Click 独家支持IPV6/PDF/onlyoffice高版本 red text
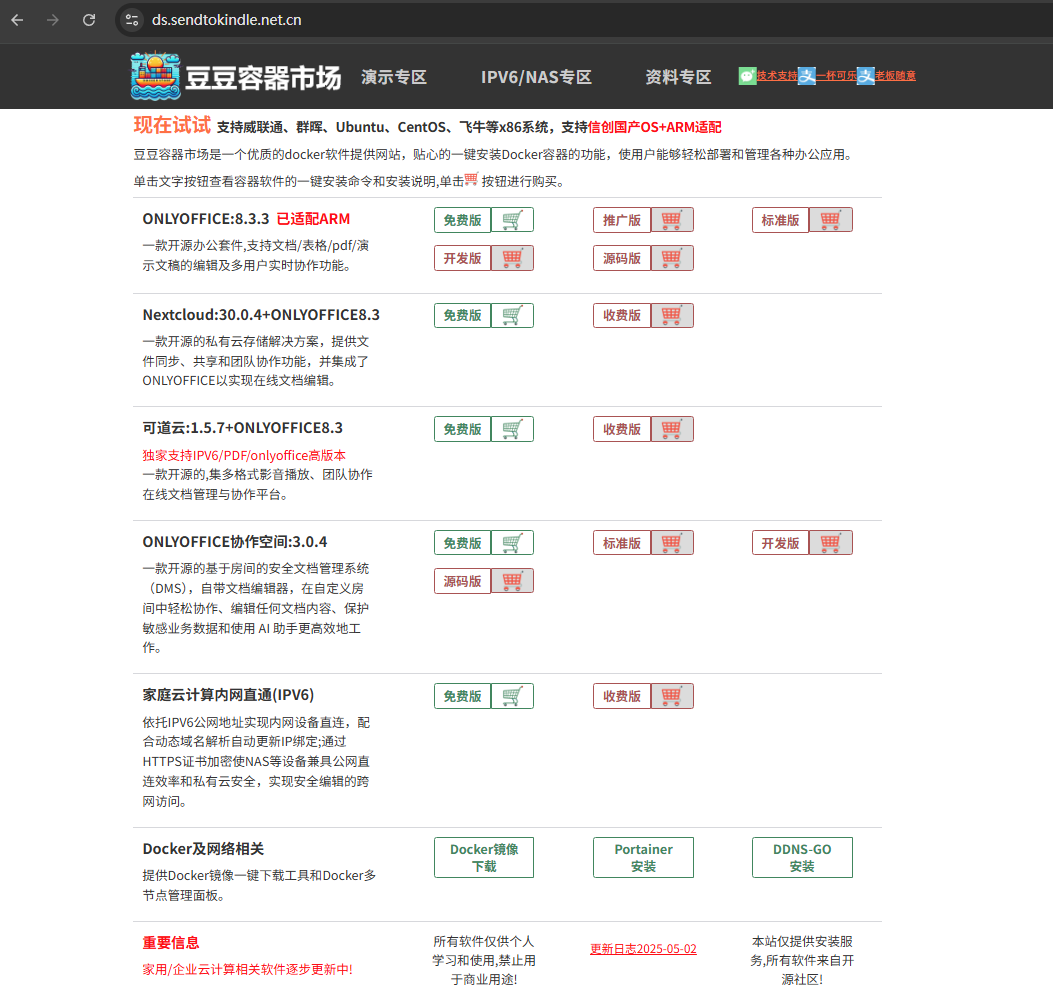This screenshot has width=1053, height=987. pos(244,455)
